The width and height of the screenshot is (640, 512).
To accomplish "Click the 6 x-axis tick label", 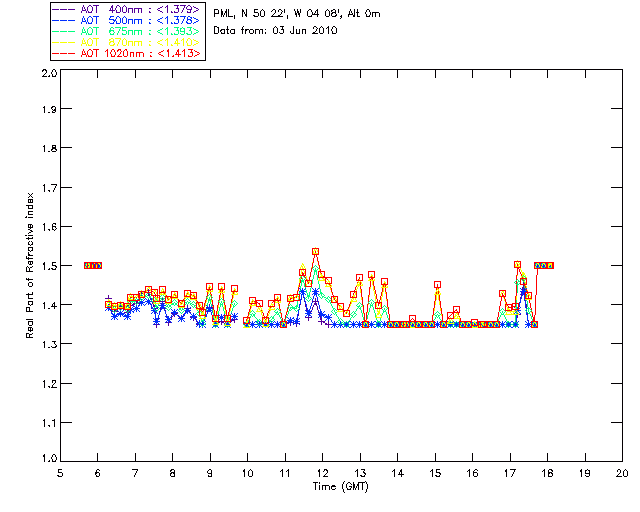I will coord(98,473).
